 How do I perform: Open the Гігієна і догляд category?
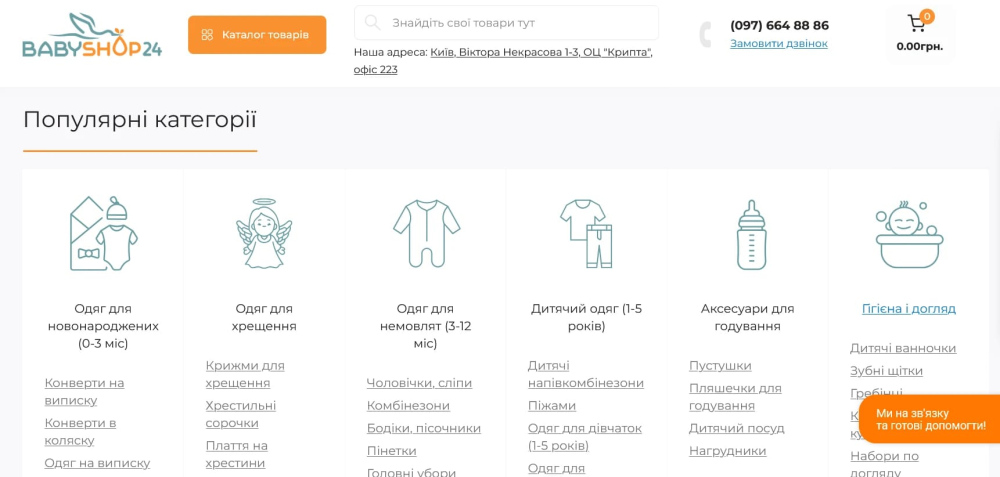click(x=908, y=308)
